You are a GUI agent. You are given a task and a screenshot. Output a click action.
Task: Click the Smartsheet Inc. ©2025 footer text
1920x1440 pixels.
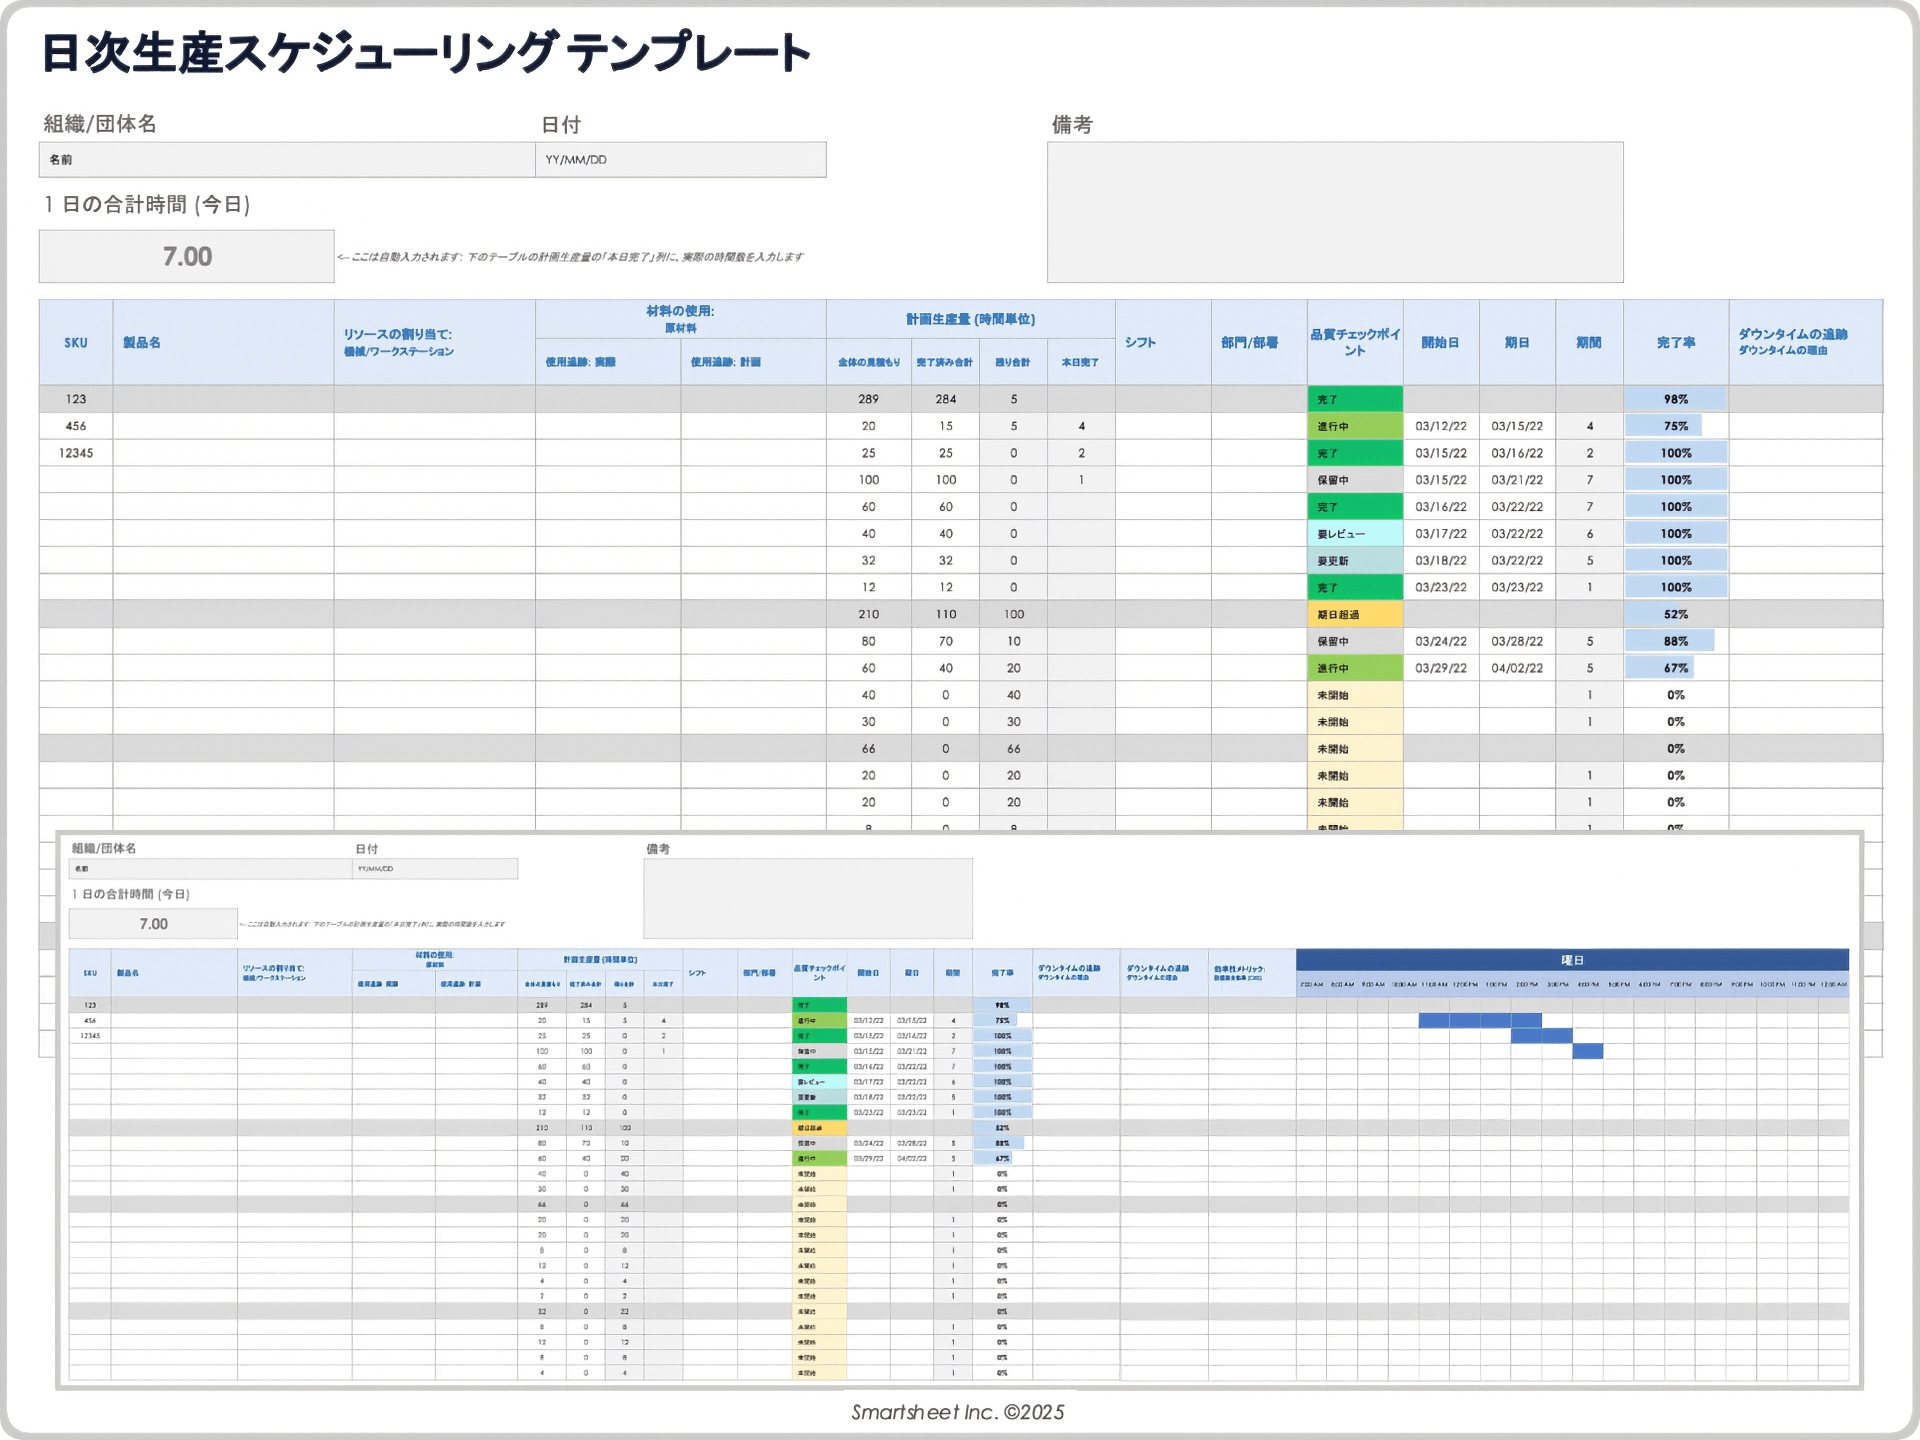point(958,1412)
